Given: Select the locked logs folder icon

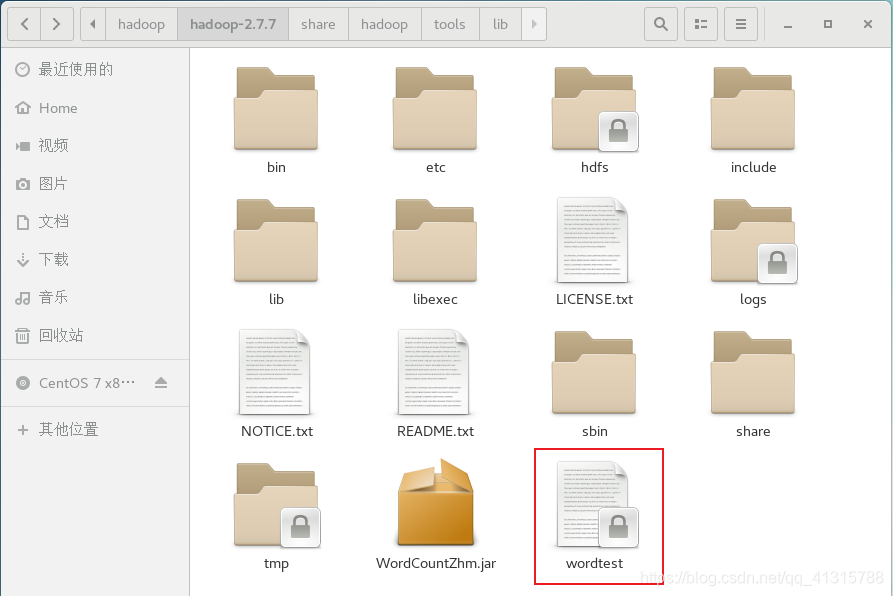Looking at the screenshot, I should pos(753,241).
